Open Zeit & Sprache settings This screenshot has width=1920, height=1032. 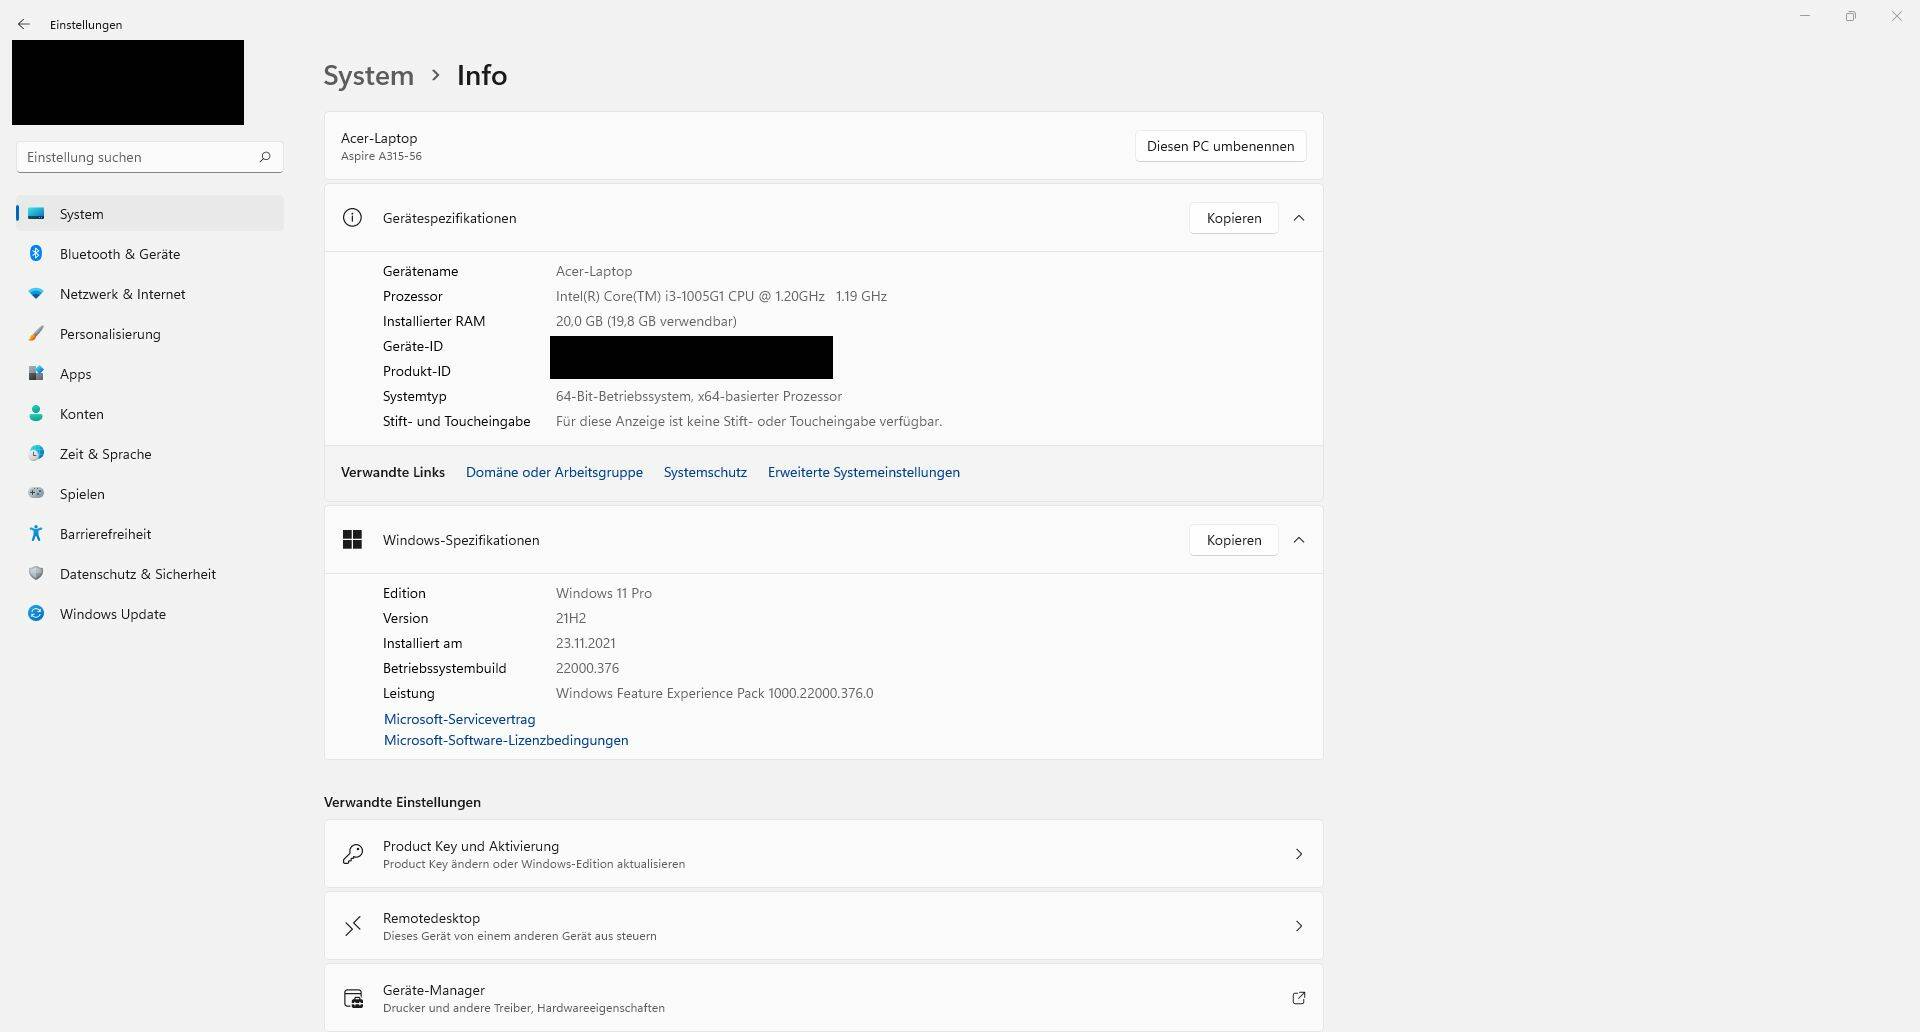[150, 454]
